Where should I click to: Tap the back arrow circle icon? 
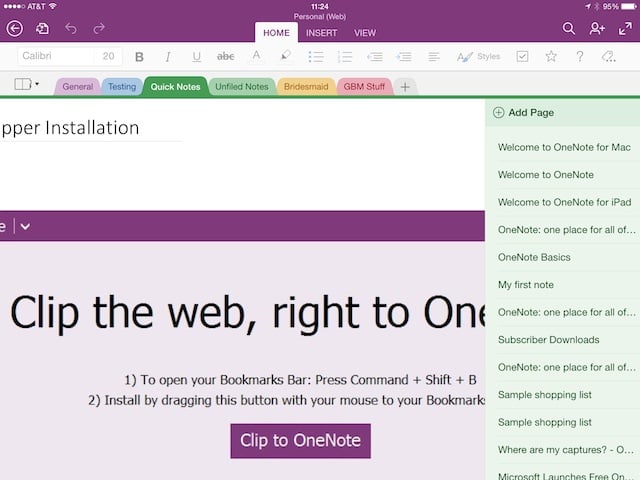pos(15,29)
